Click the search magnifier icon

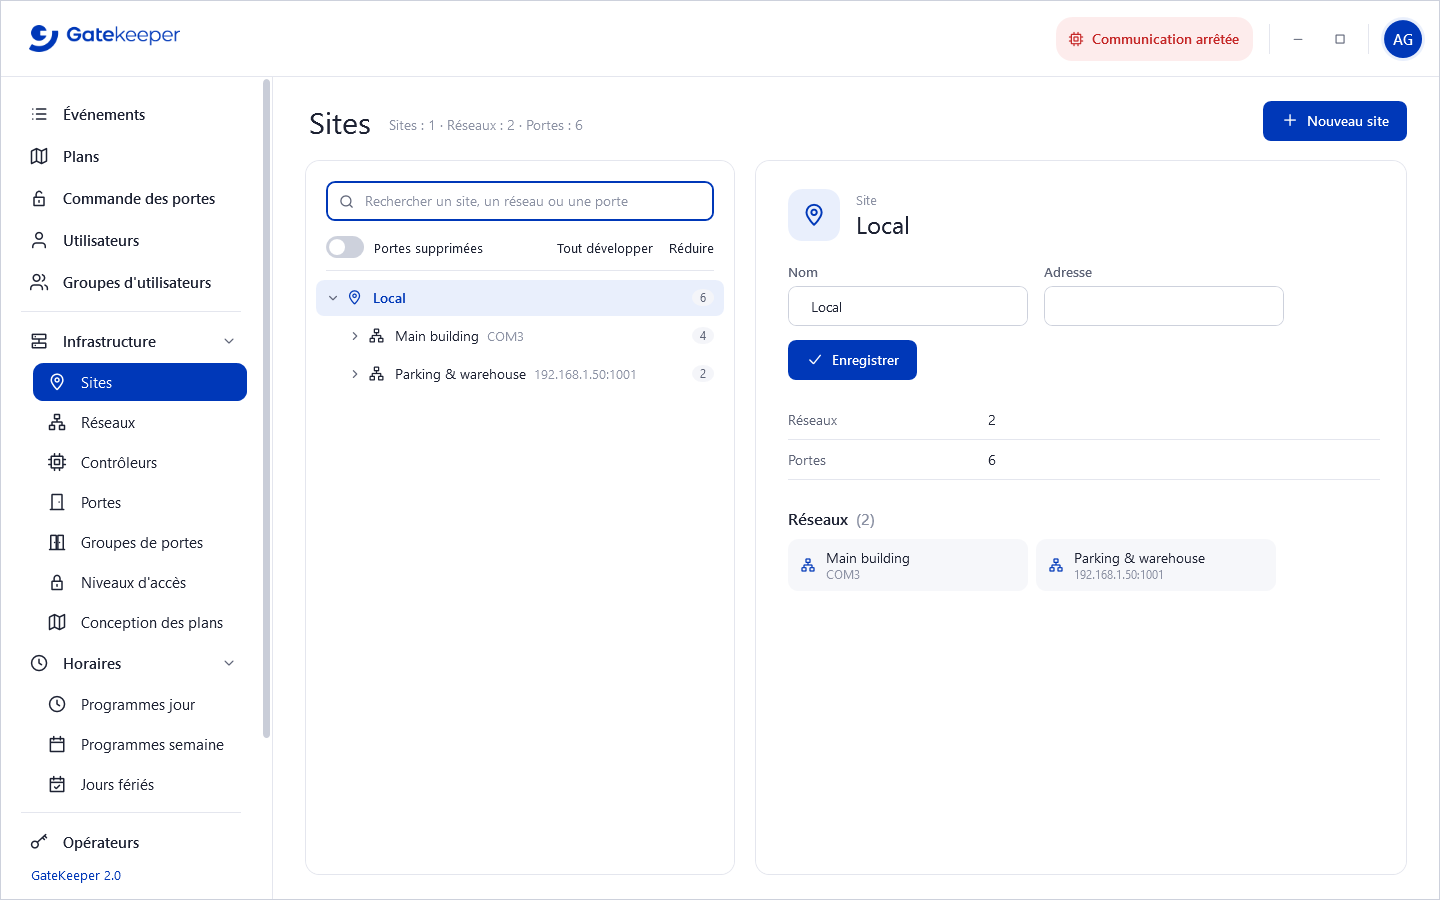click(346, 201)
